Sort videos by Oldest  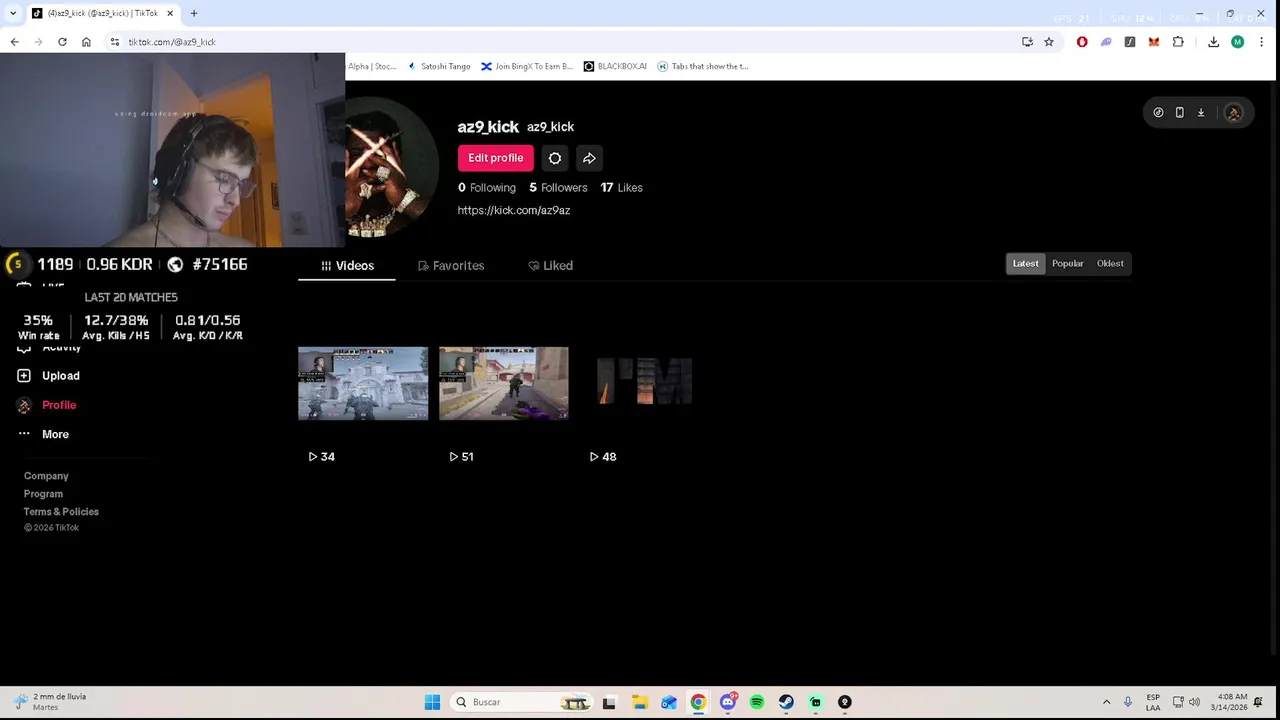pyautogui.click(x=1110, y=263)
